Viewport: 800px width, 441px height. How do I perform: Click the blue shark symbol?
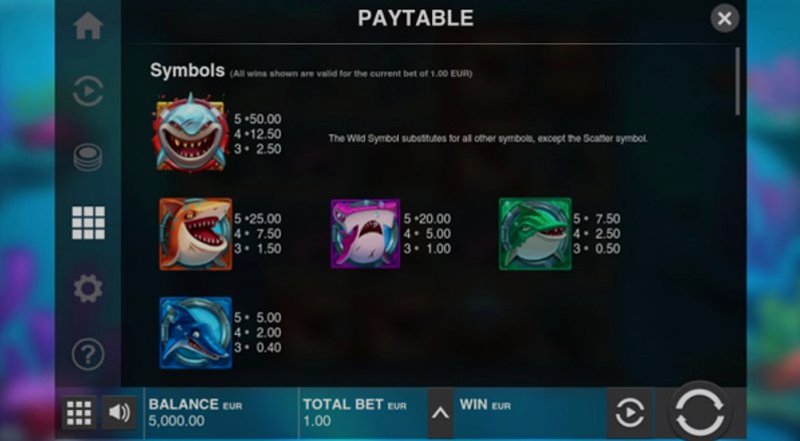195,333
